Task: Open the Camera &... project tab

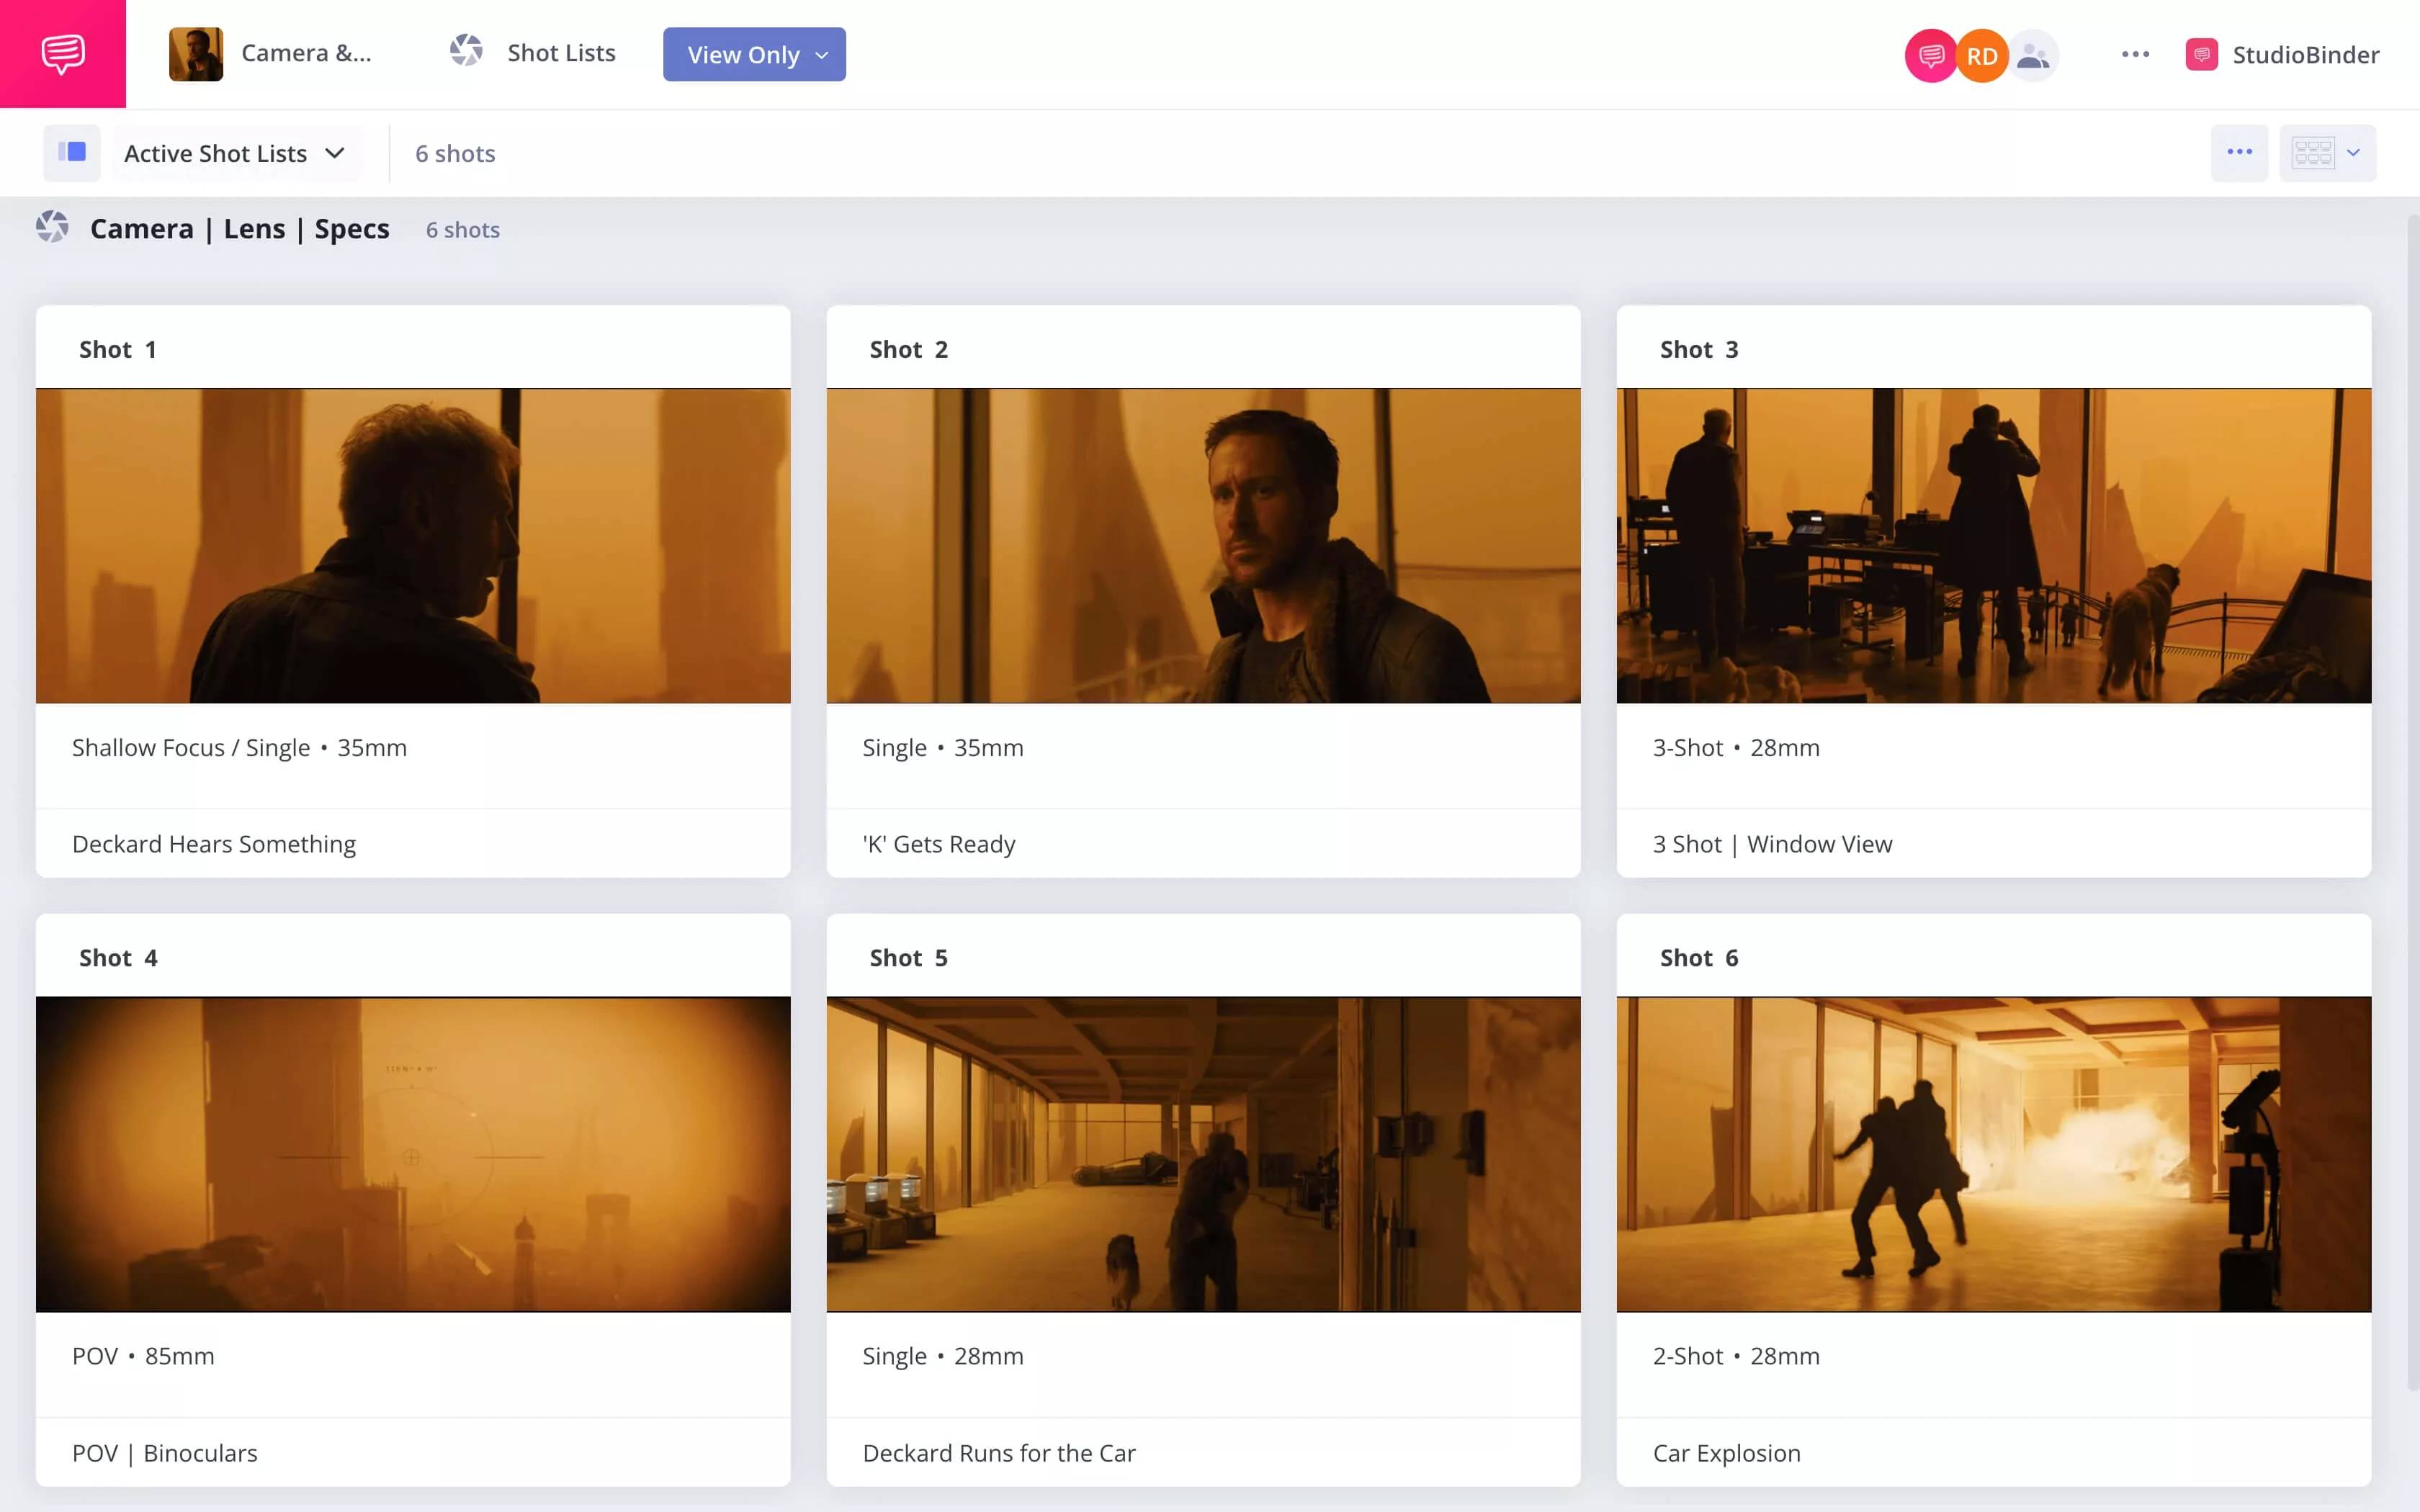Action: pos(306,53)
